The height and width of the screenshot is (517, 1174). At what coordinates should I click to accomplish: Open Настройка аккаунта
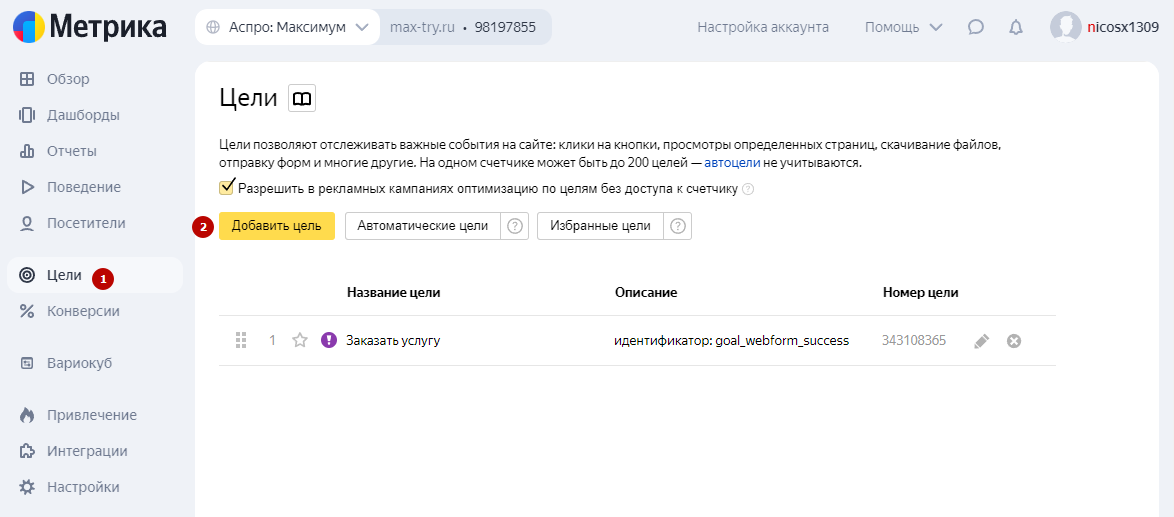coord(763,27)
